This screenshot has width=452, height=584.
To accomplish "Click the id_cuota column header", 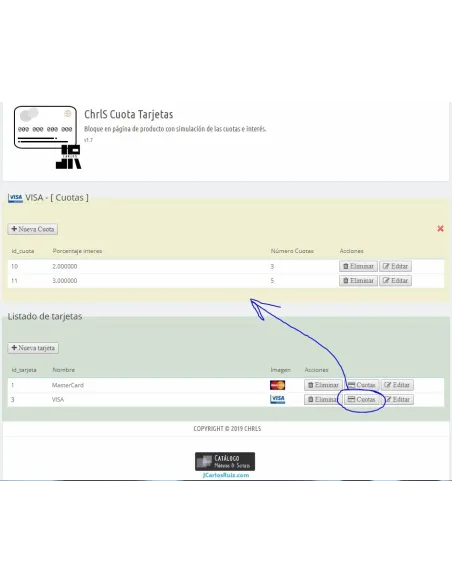I will point(23,251).
